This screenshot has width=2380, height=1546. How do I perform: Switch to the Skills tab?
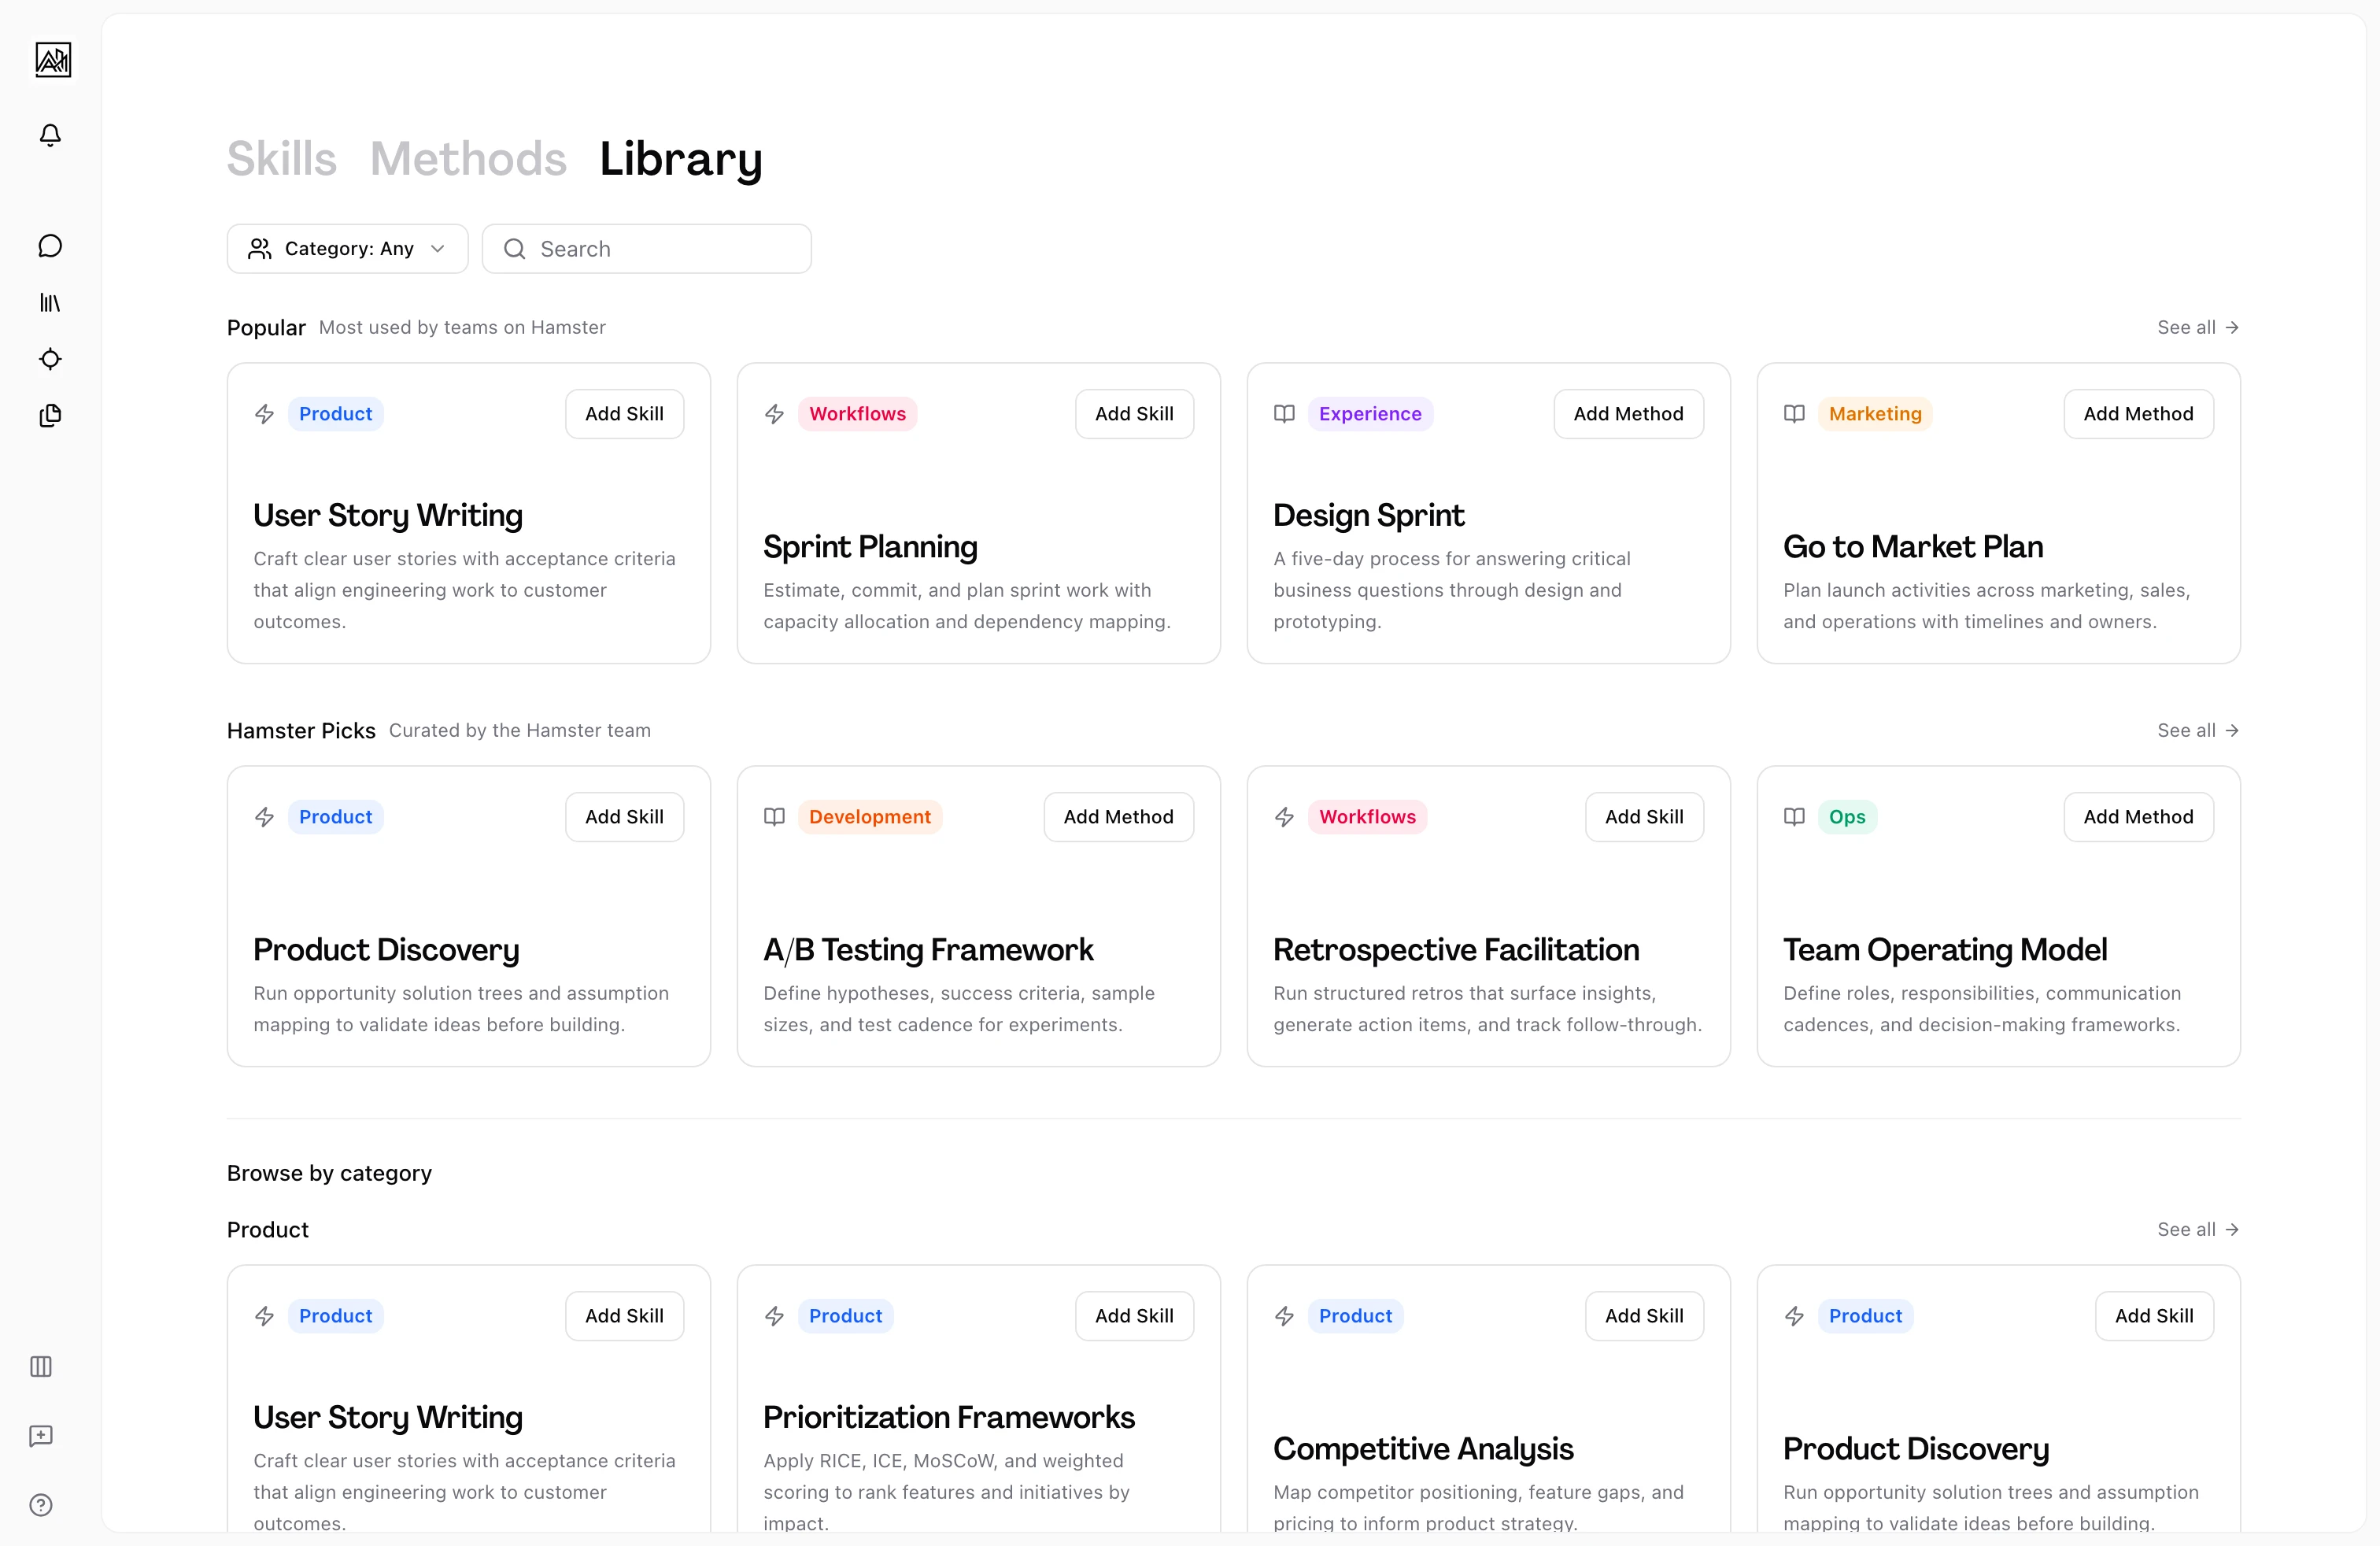click(x=281, y=159)
